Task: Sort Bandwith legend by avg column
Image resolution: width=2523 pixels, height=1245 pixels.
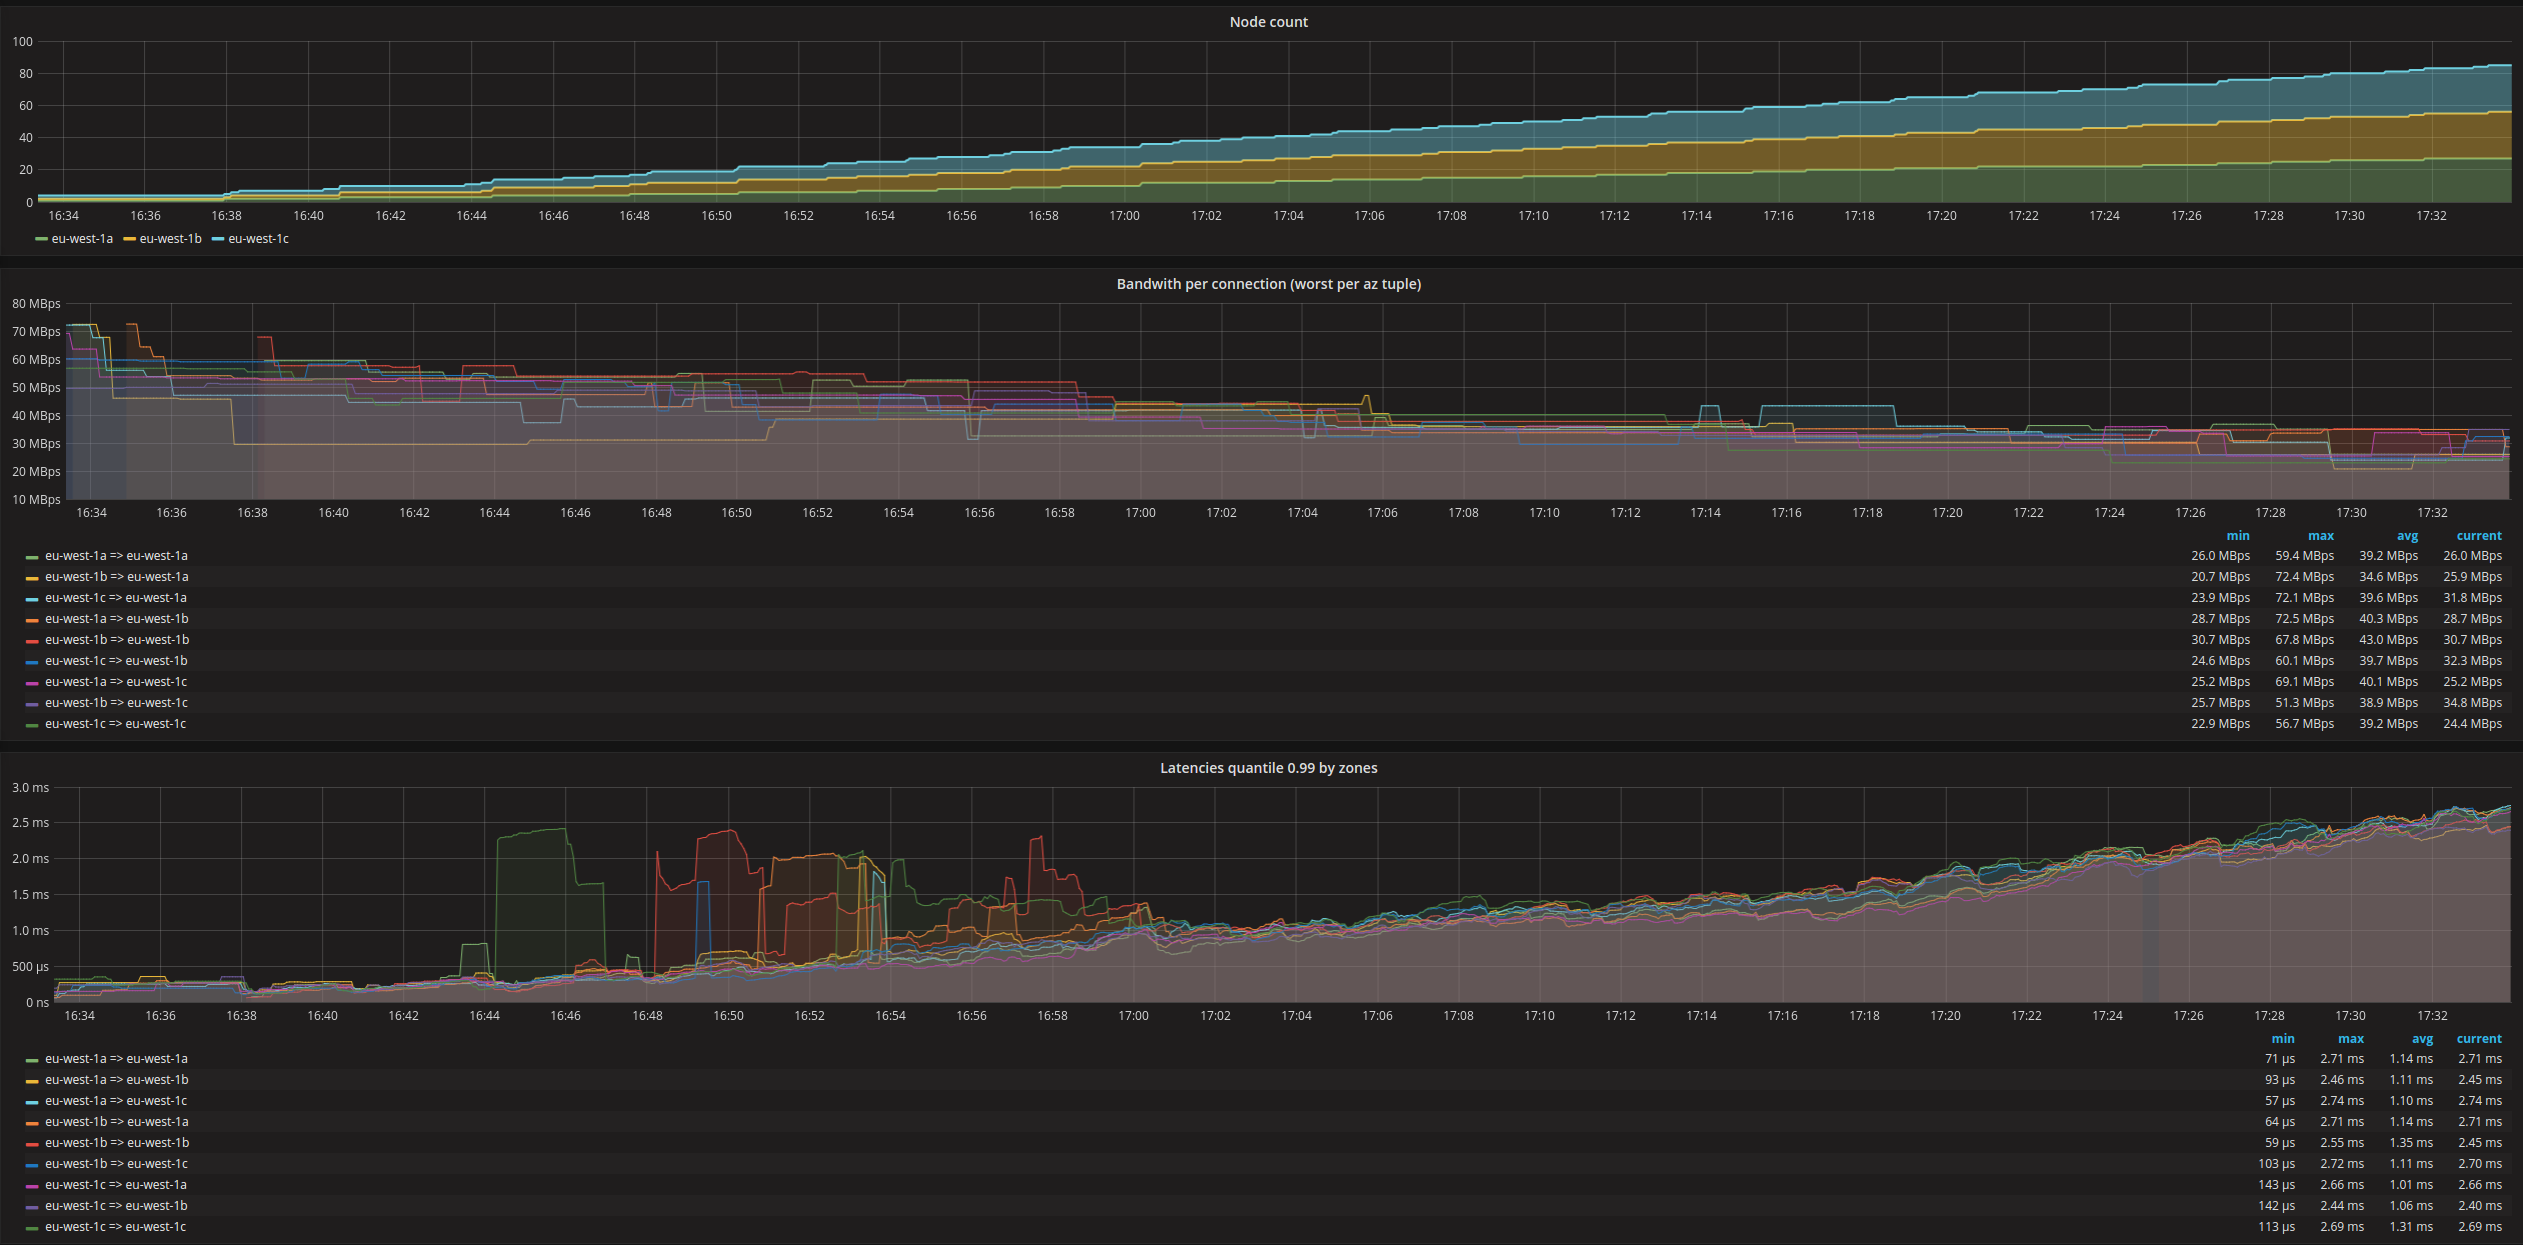Action: [x=2407, y=536]
